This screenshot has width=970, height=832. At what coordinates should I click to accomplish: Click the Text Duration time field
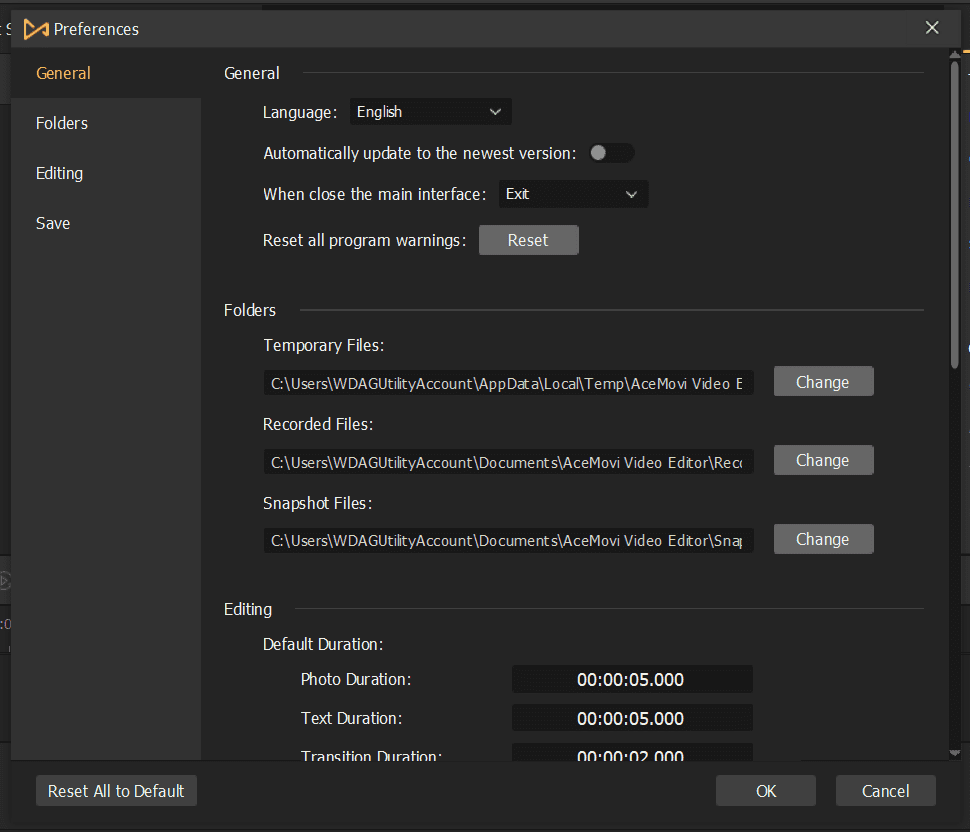pos(632,718)
